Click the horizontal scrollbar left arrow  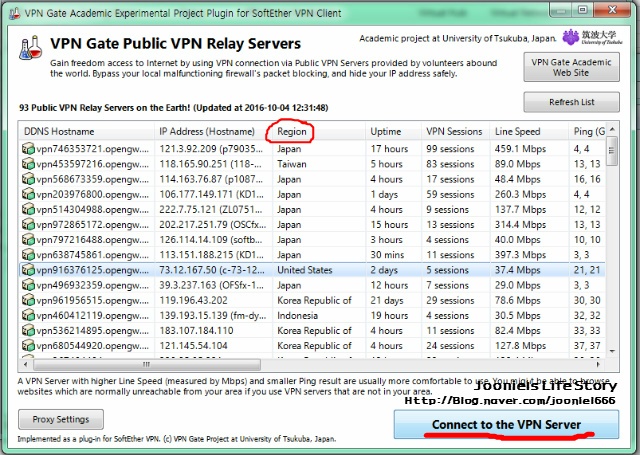point(26,364)
